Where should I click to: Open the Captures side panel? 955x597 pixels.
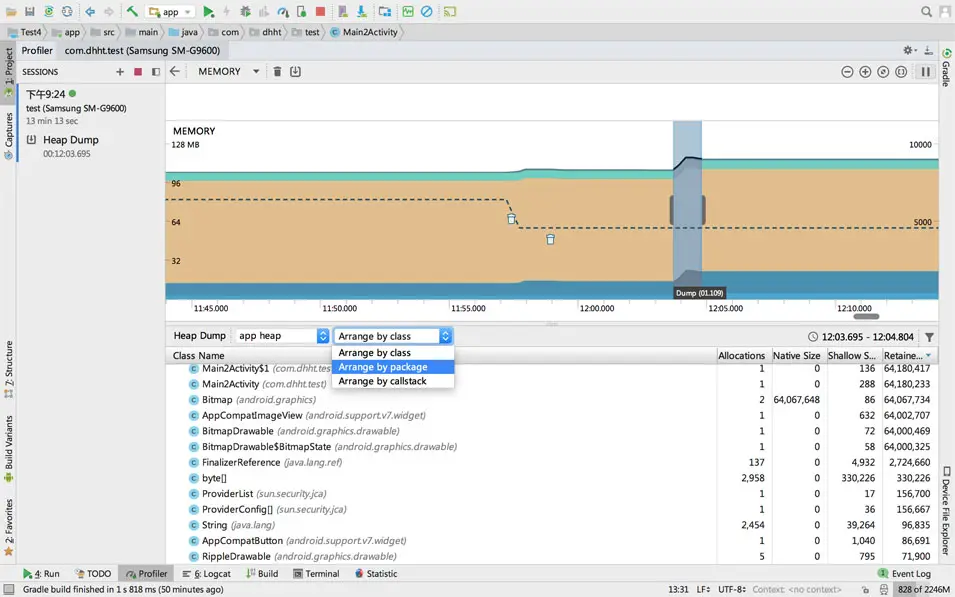(9, 136)
